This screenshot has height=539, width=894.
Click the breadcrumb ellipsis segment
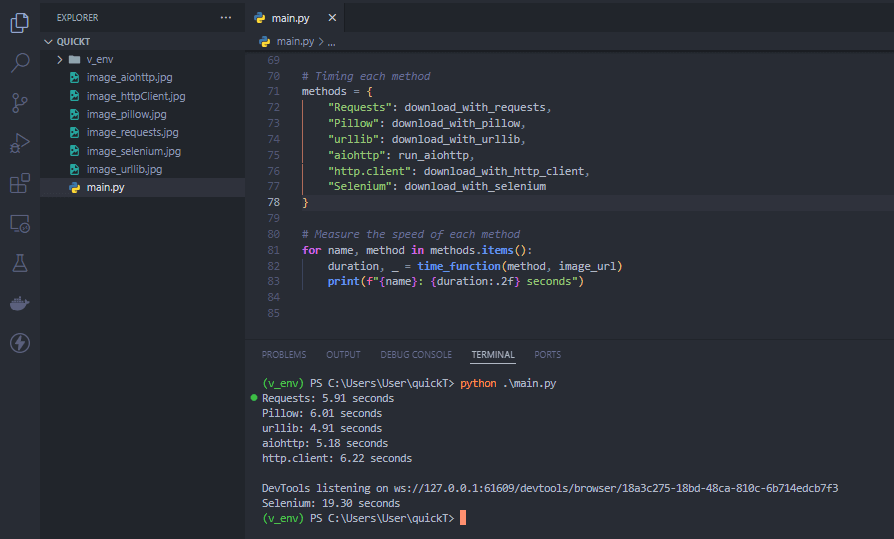pos(331,42)
